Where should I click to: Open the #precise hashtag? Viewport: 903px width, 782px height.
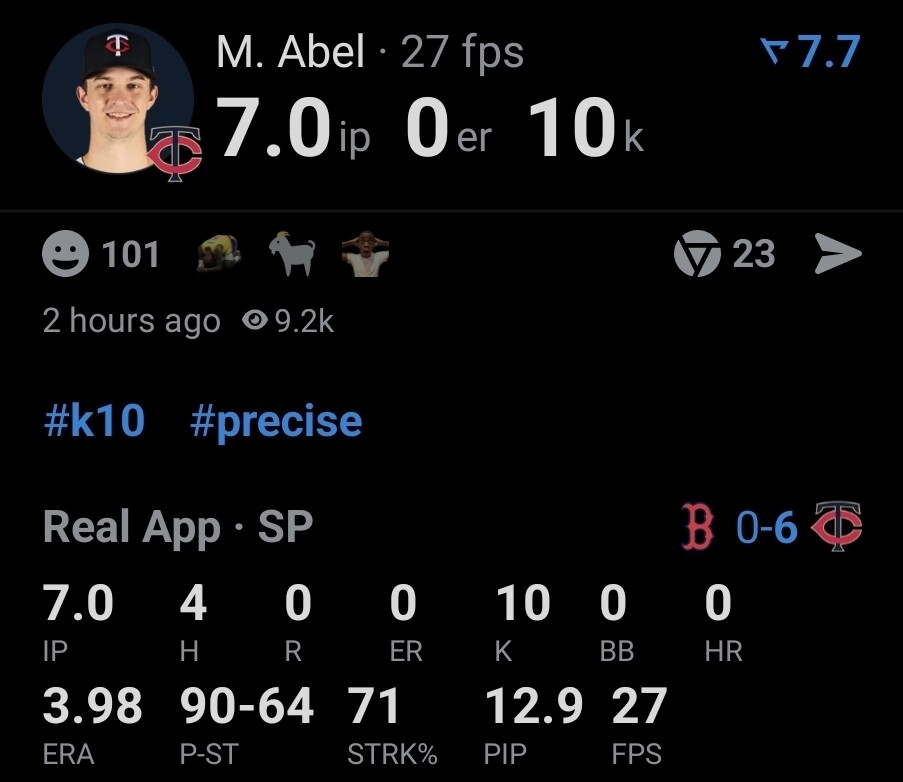[x=276, y=423]
